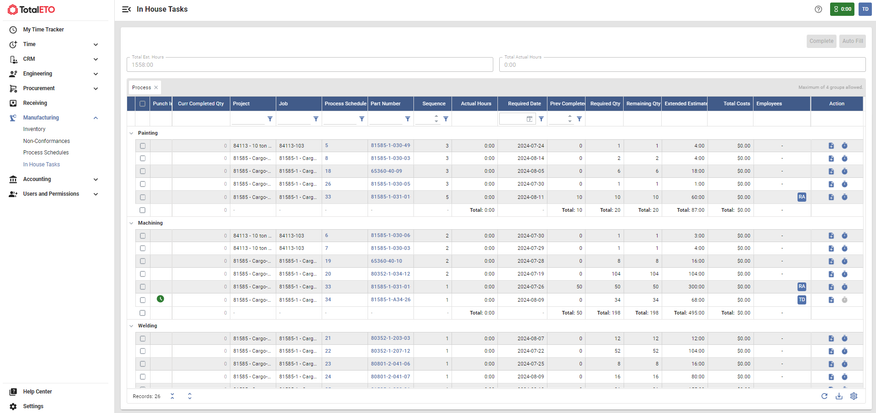Open part number link 65360-40-10

coord(387,261)
